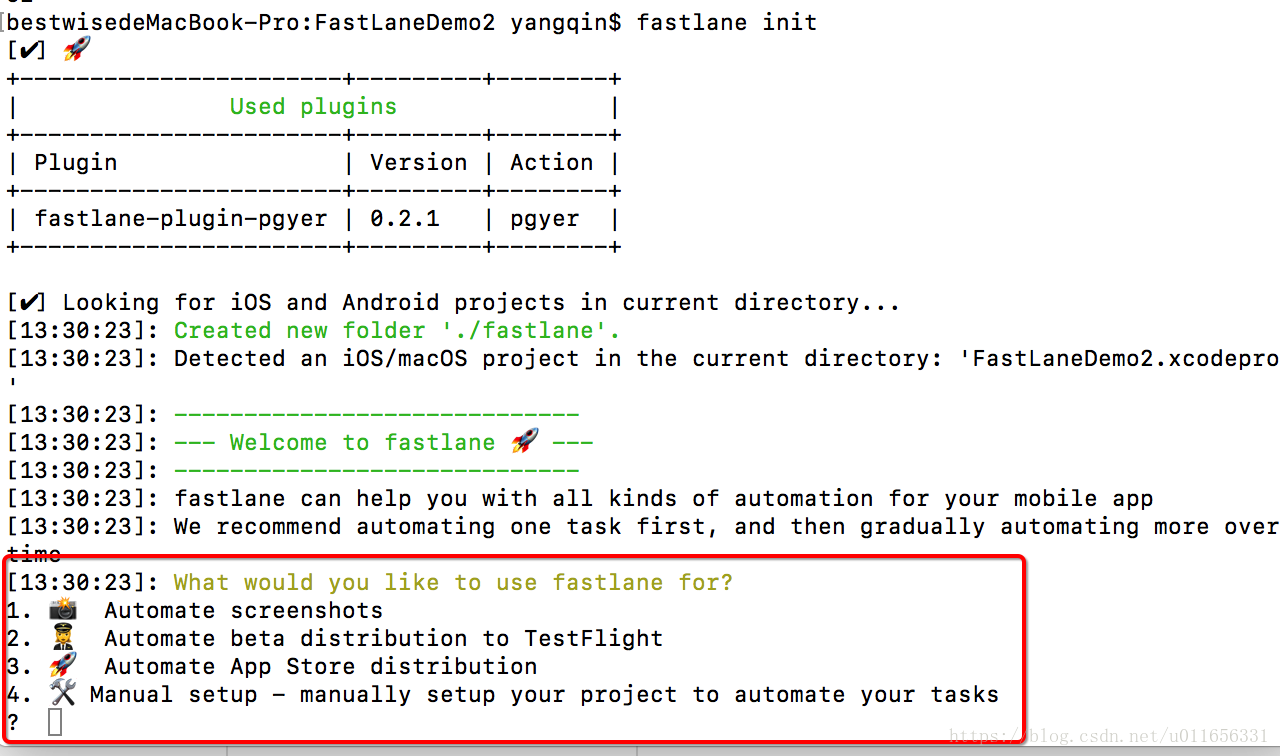Select Automate App Store distribution line
This screenshot has height=756, width=1280.
[x=320, y=666]
